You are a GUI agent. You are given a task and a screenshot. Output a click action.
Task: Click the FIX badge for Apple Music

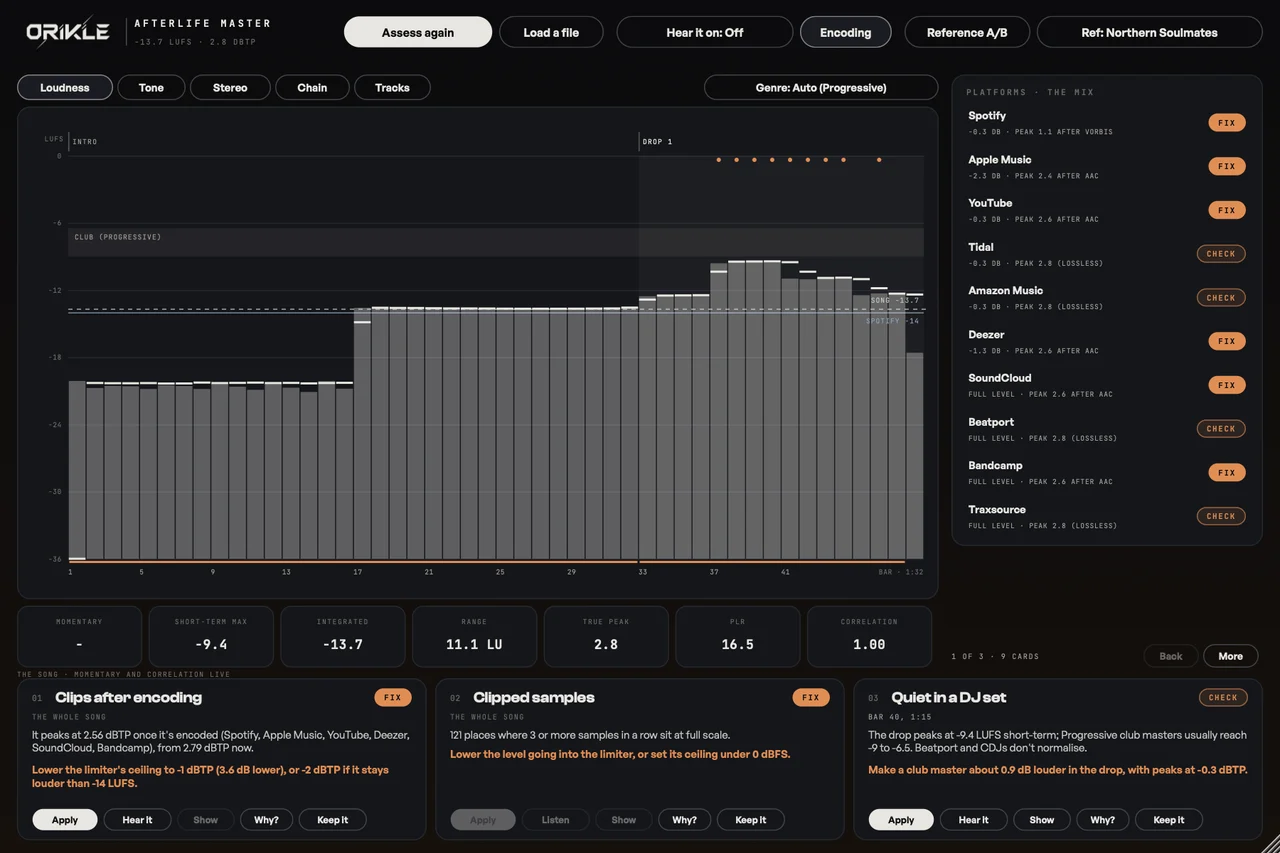click(x=1227, y=167)
